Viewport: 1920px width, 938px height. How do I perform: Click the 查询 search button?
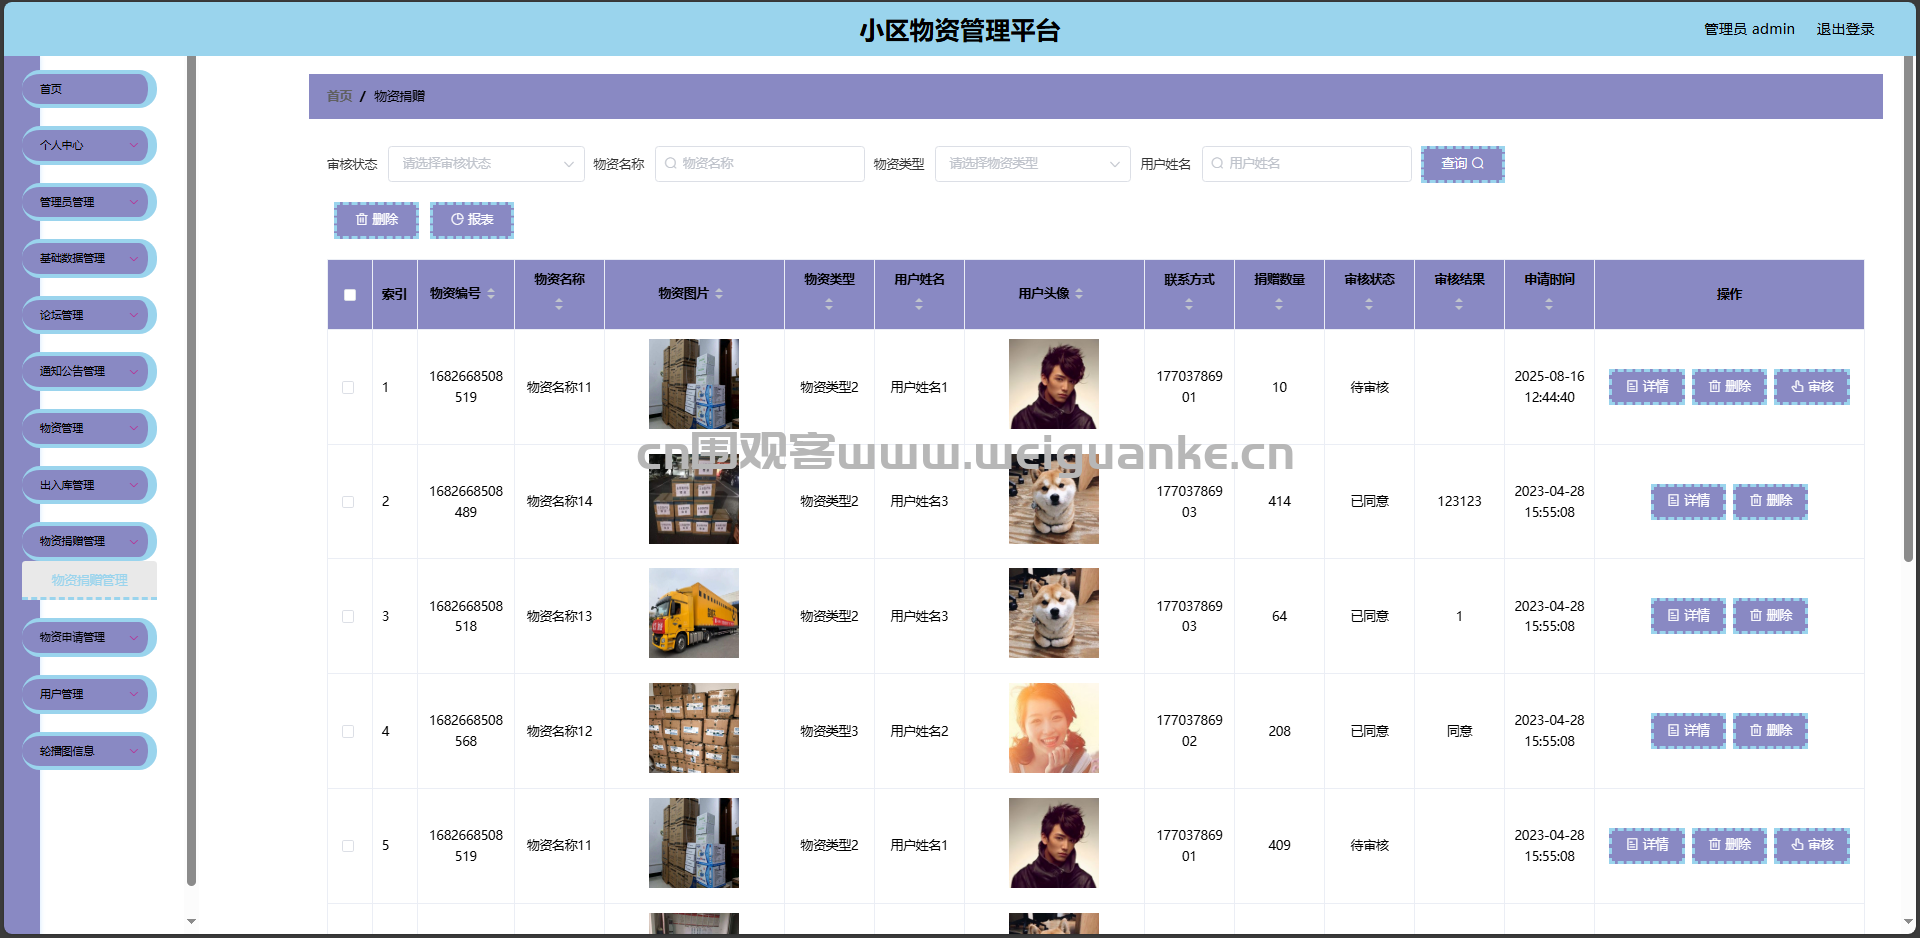point(1462,164)
